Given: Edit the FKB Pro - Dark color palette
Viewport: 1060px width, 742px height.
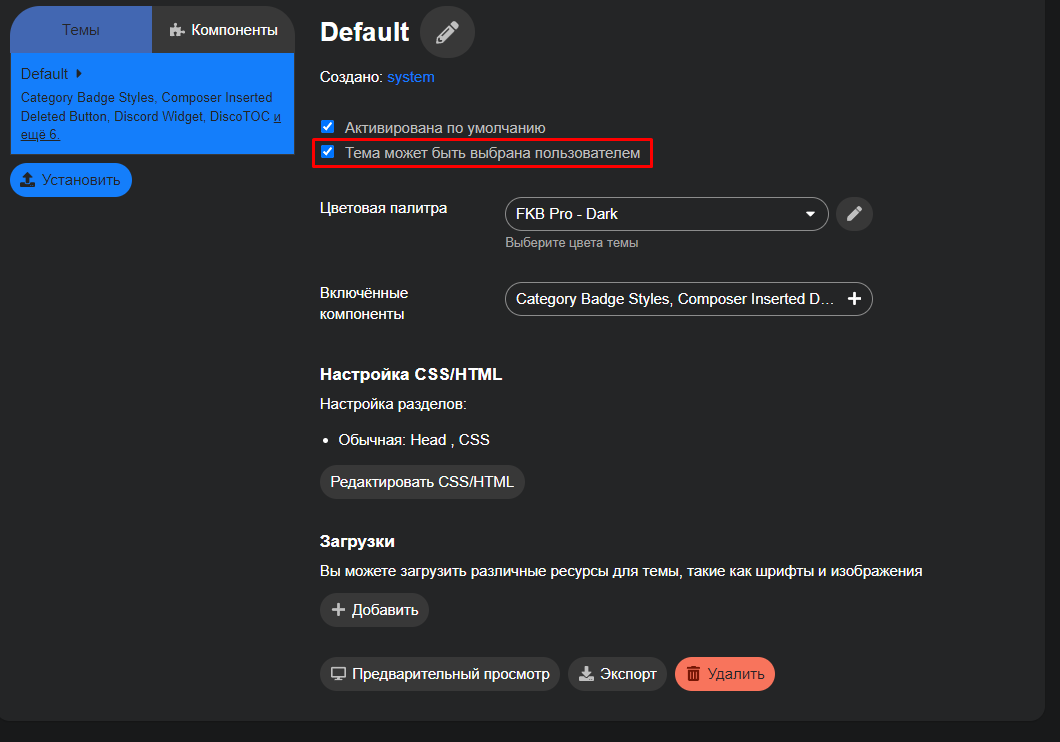Looking at the screenshot, I should [x=854, y=214].
